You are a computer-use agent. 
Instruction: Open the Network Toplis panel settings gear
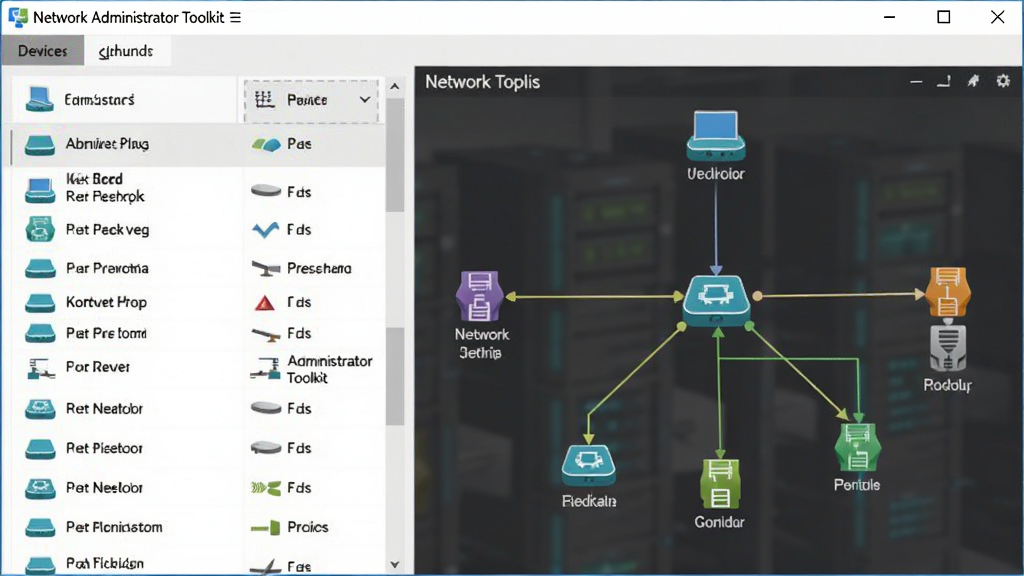[x=1003, y=81]
